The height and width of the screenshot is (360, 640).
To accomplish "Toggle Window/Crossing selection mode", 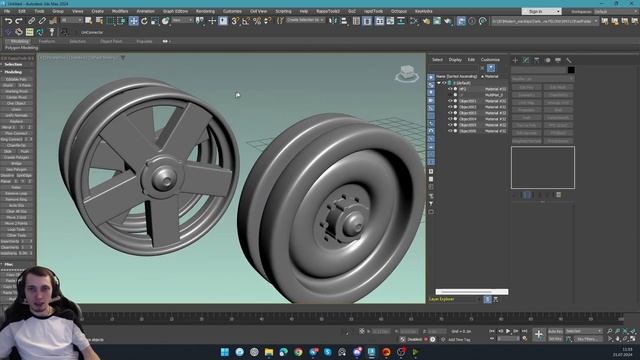I will [121, 21].
